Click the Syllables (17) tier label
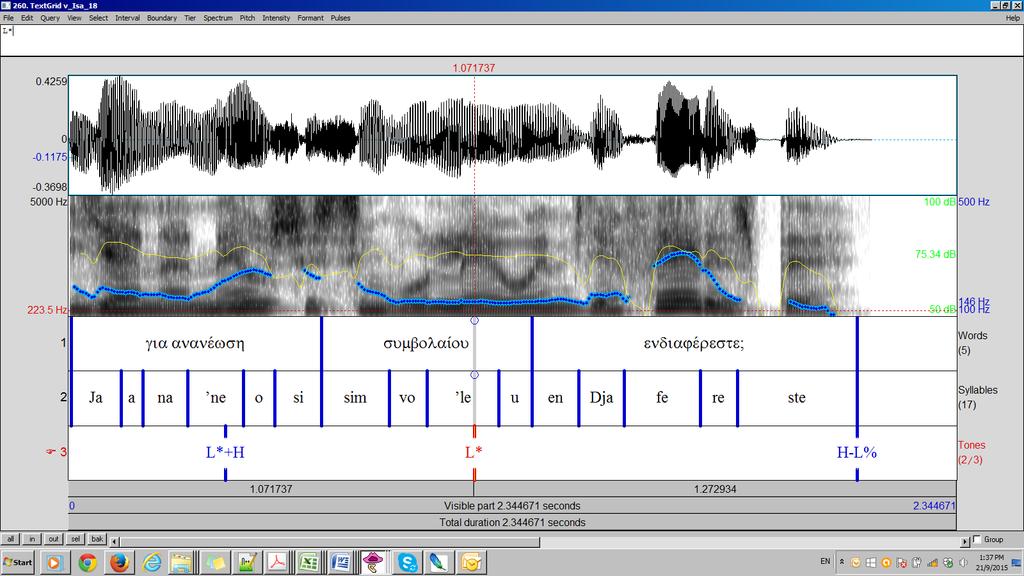 [978, 397]
